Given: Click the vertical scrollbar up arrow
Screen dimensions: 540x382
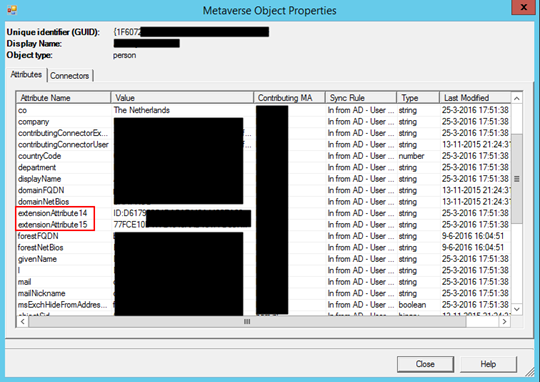Looking at the screenshot, I should click(517, 99).
